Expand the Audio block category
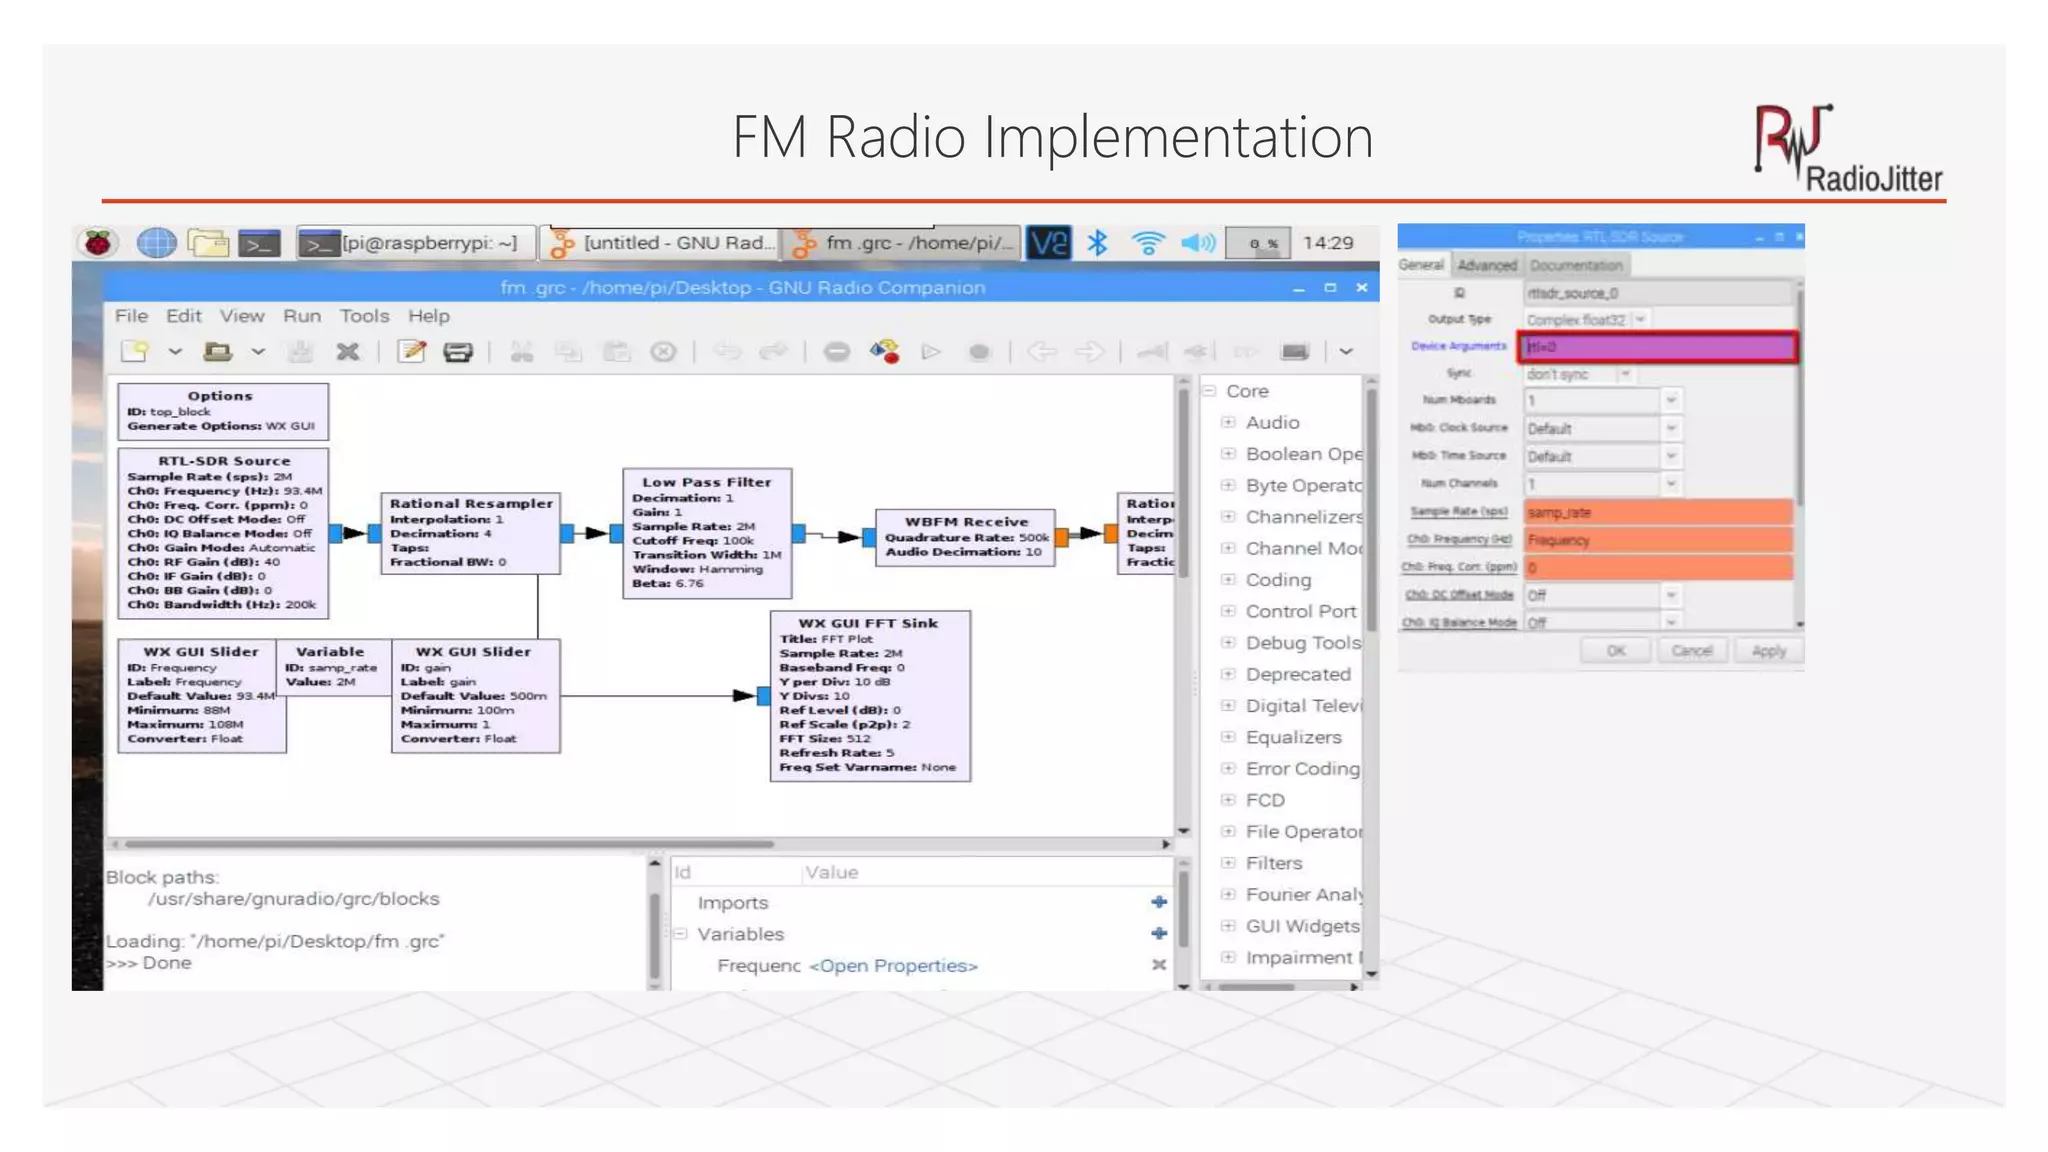This screenshot has height=1152, width=2048. (x=1228, y=422)
